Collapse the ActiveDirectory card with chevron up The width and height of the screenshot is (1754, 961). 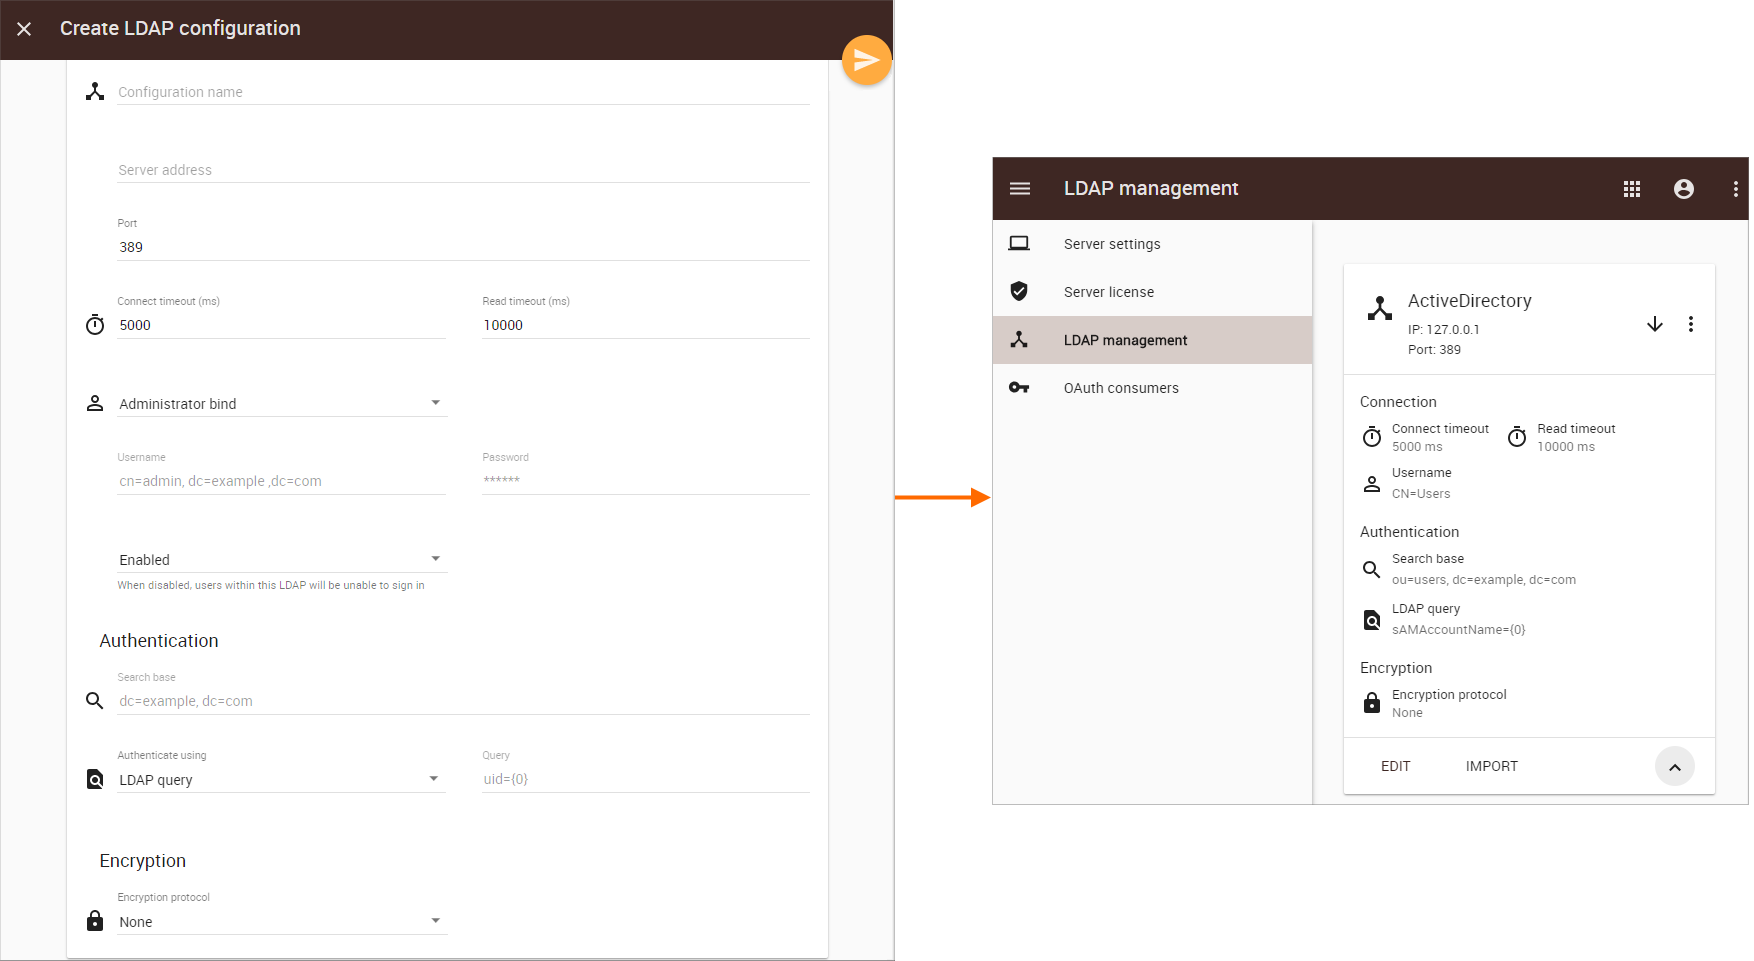[x=1675, y=767]
